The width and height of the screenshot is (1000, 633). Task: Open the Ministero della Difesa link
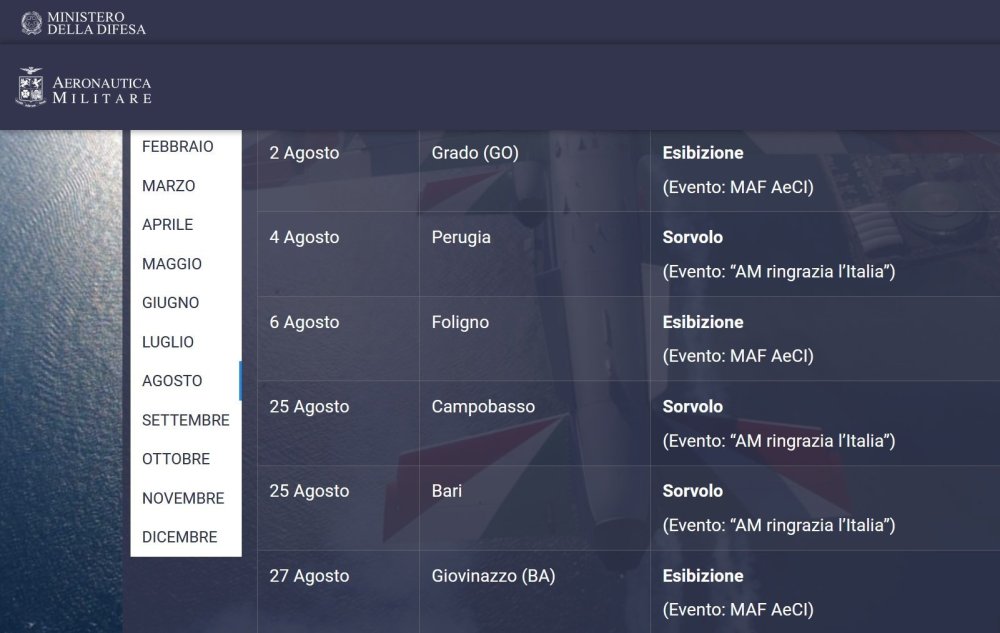(96, 23)
